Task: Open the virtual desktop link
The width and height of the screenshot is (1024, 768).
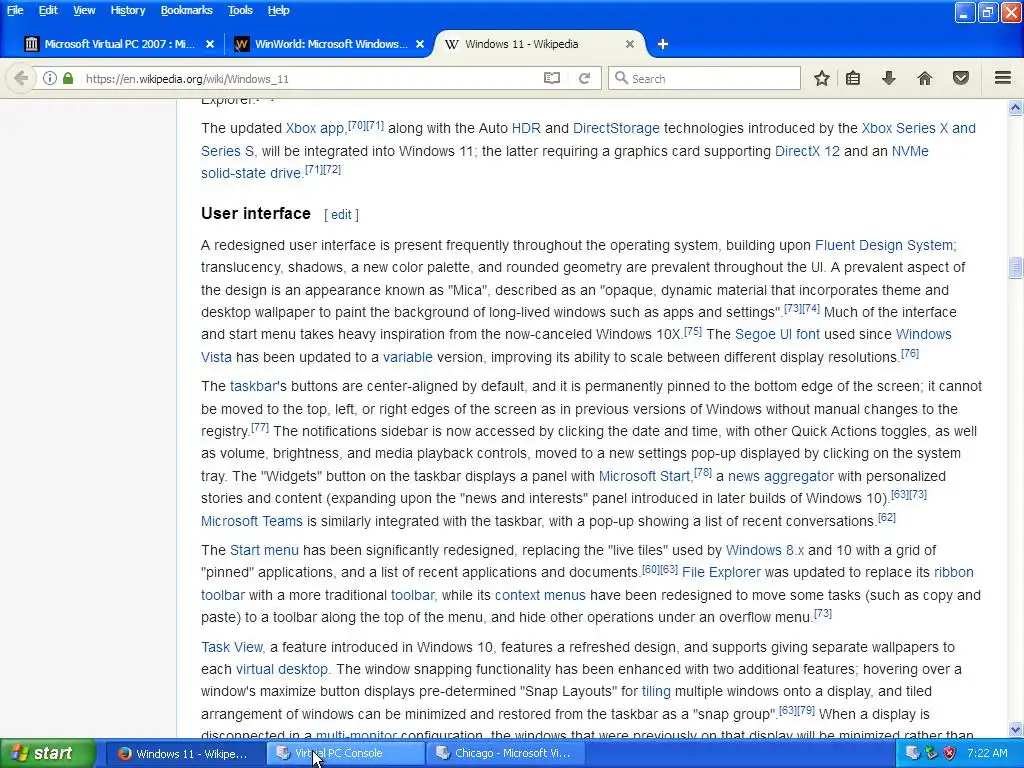Action: click(x=281, y=670)
